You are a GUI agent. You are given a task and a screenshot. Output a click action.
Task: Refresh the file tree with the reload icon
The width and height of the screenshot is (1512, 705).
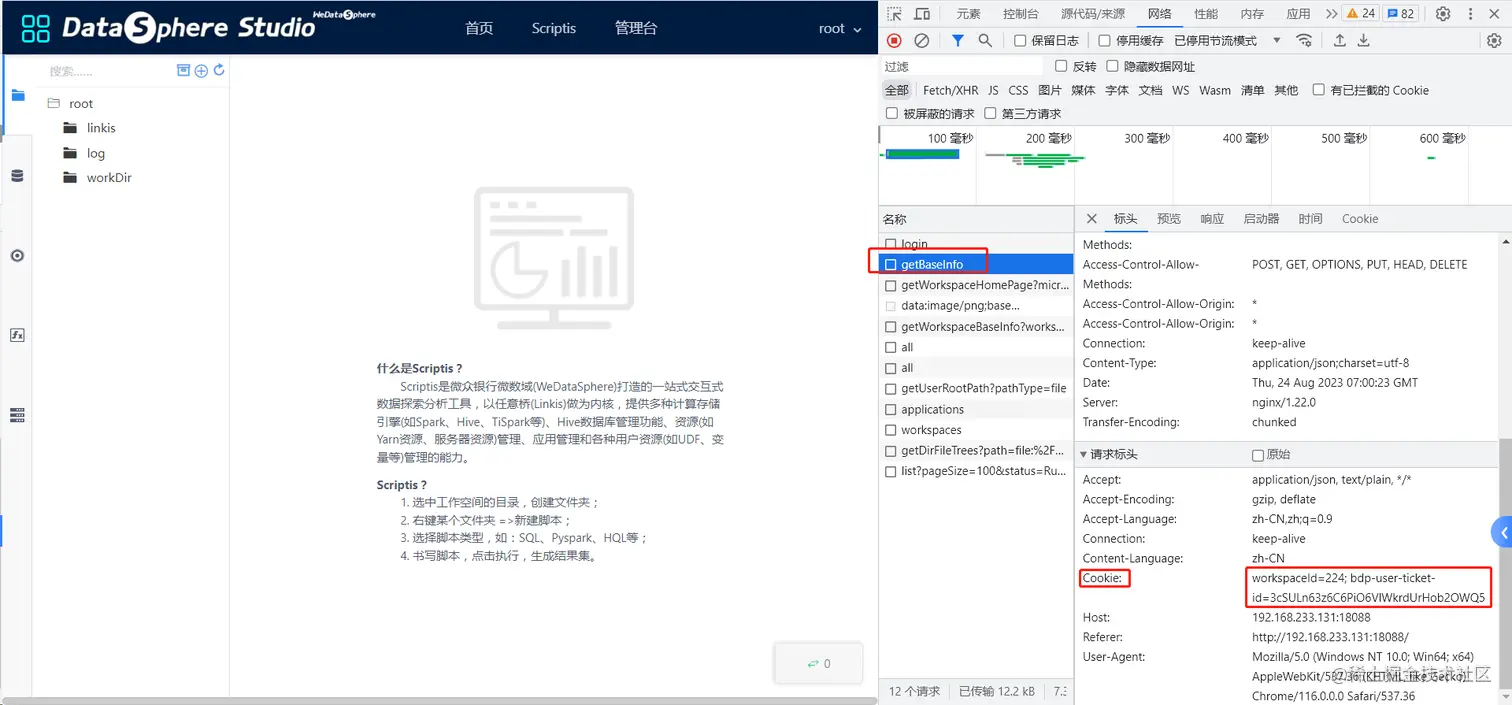click(219, 70)
